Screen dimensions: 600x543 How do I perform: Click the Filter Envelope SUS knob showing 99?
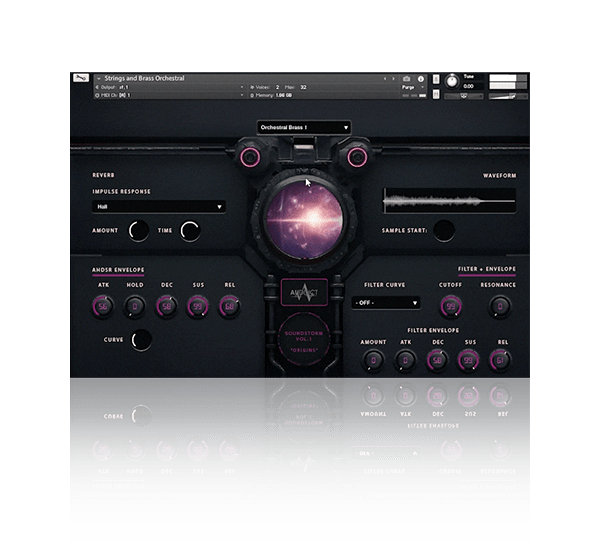tap(468, 360)
